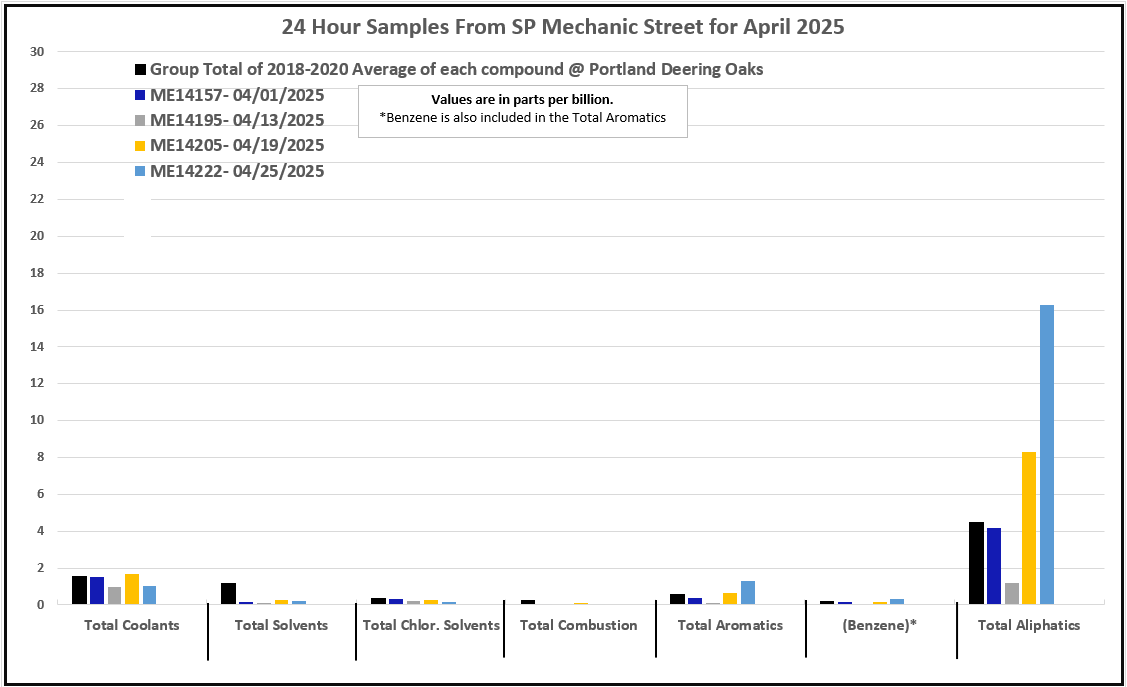The image size is (1127, 687).
Task: Click the light blue ME14222 legend swatch
Action: point(141,172)
